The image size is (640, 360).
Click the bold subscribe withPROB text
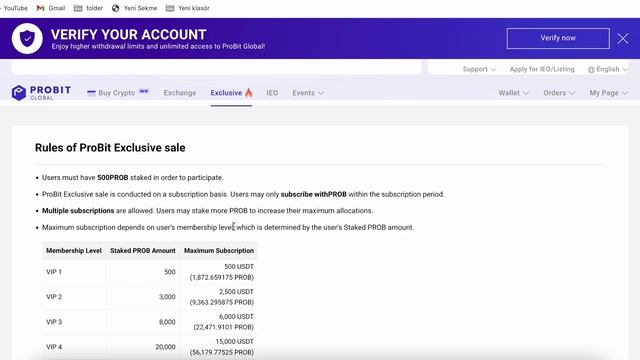click(x=313, y=194)
